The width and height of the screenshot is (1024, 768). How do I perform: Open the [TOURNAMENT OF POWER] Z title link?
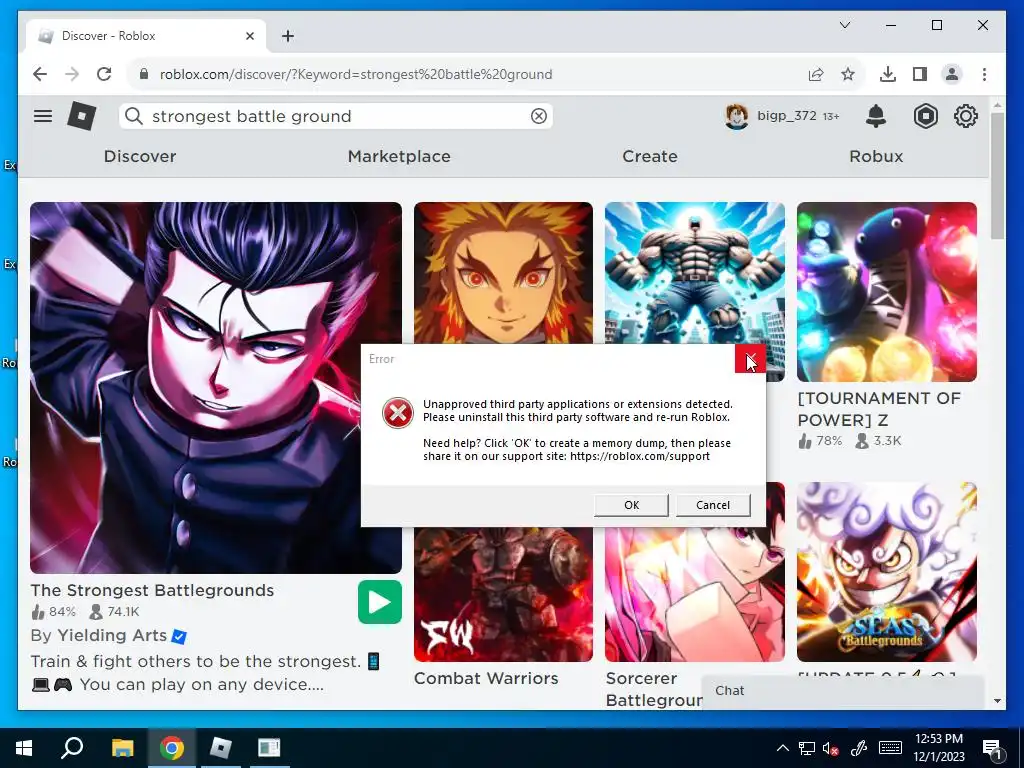879,409
